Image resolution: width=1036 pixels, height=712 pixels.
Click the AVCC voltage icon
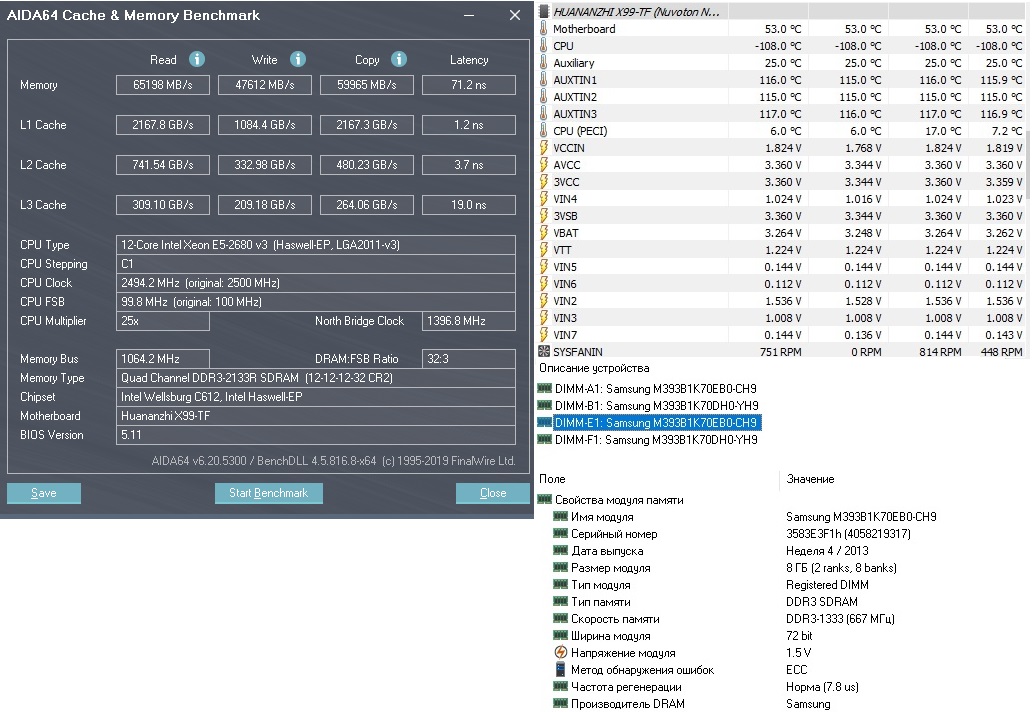(x=544, y=164)
